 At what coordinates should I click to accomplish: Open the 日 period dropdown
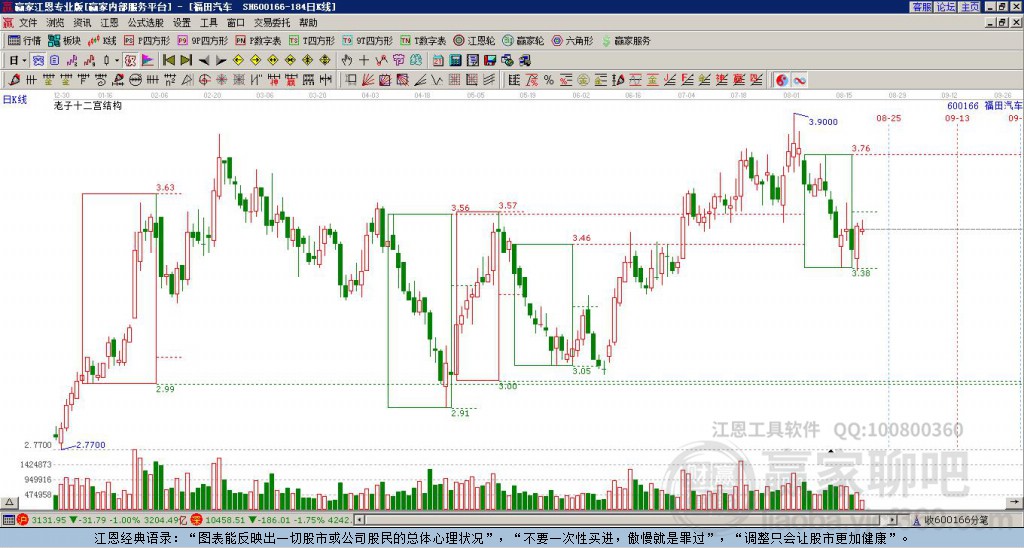pyautogui.click(x=18, y=61)
